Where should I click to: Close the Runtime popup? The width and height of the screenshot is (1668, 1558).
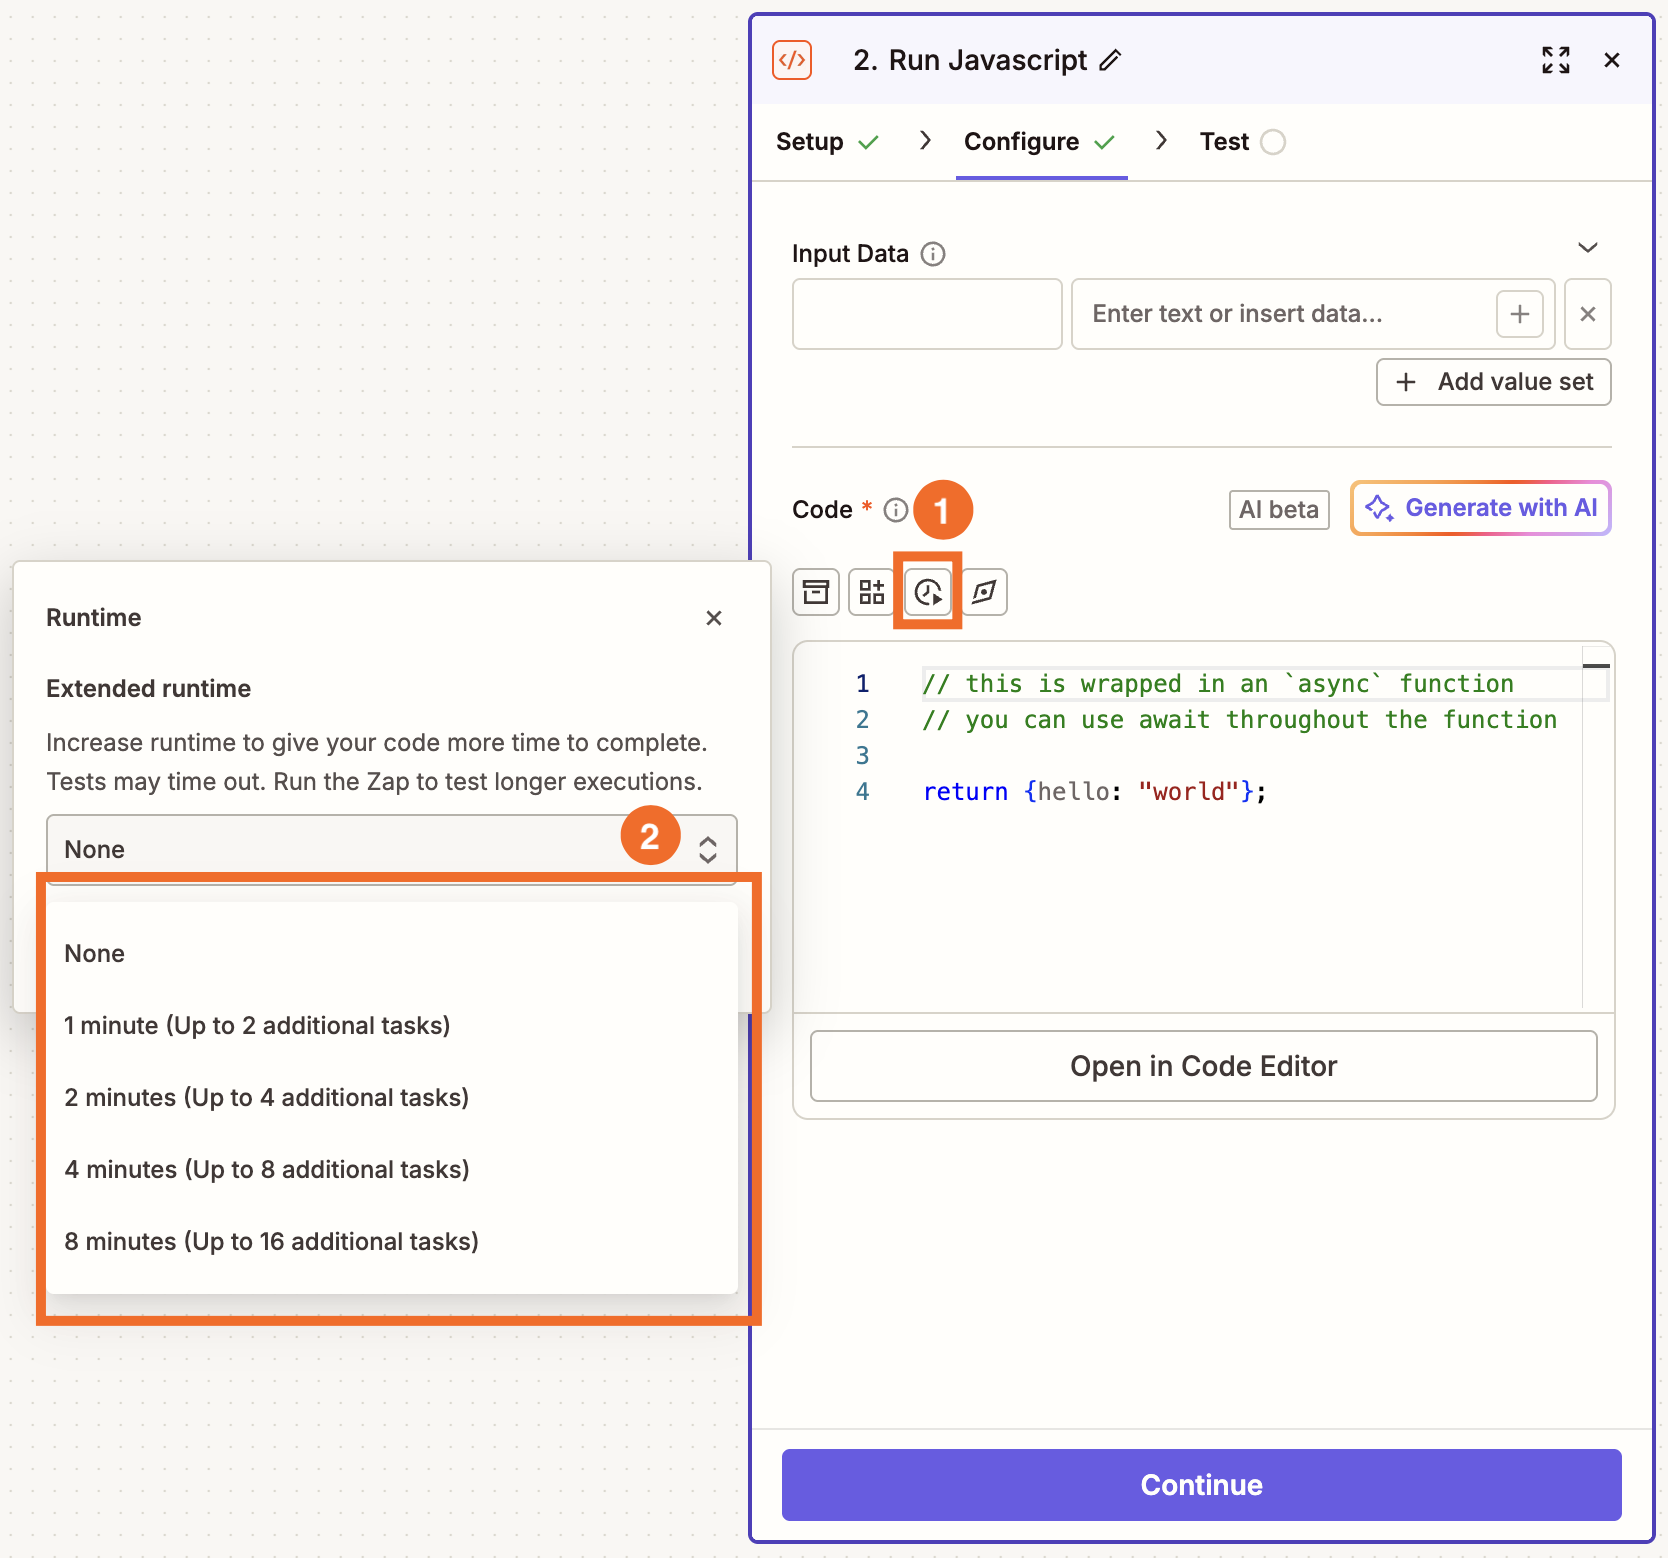[x=714, y=618]
